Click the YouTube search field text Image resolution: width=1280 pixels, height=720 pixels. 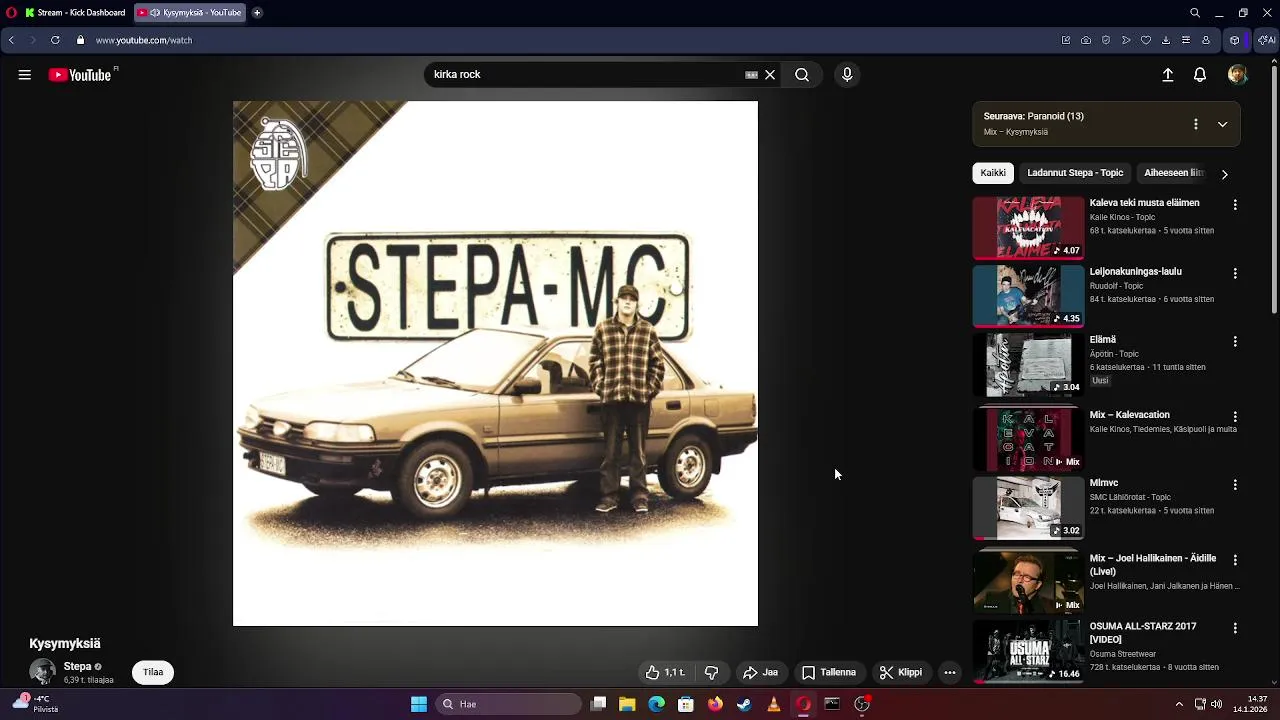[x=457, y=75]
